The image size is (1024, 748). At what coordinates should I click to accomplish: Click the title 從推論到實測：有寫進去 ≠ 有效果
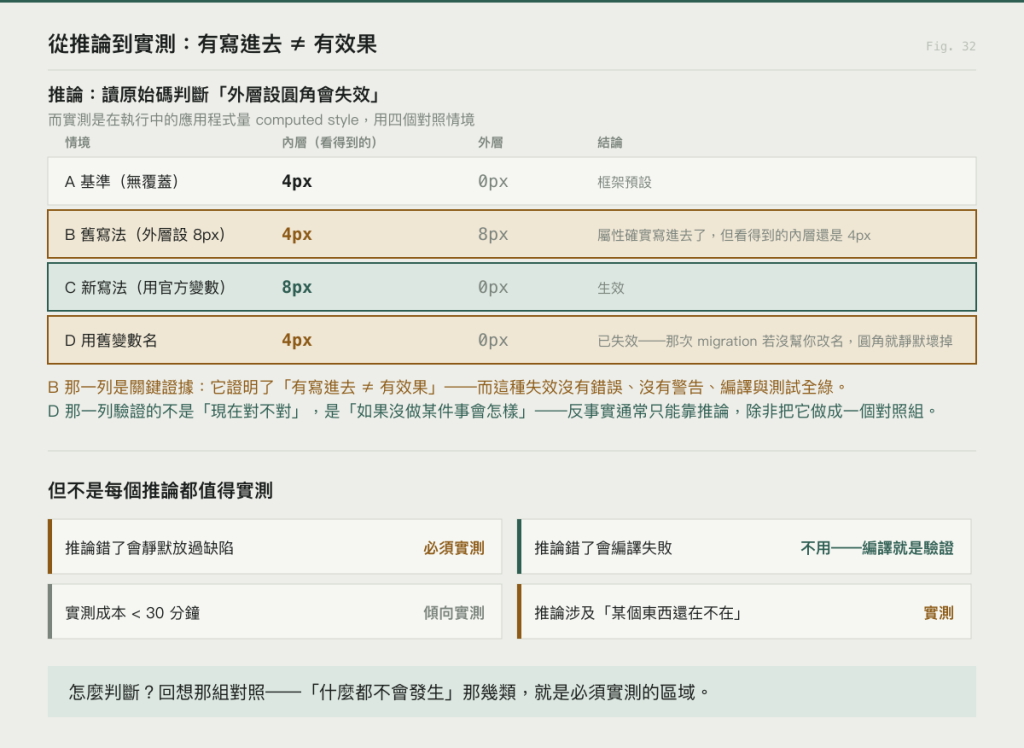[x=212, y=44]
